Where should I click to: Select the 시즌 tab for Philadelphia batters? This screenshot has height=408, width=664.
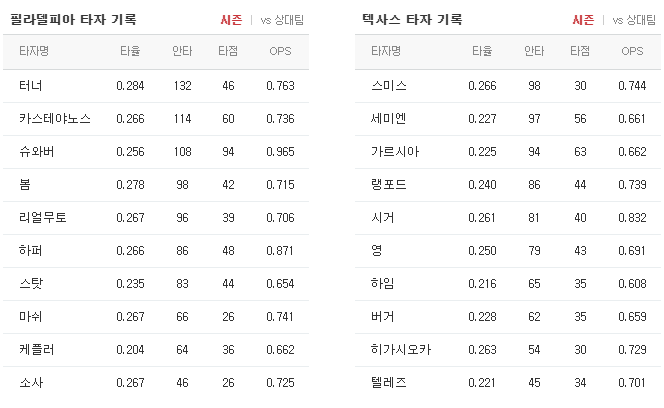pyautogui.click(x=231, y=20)
